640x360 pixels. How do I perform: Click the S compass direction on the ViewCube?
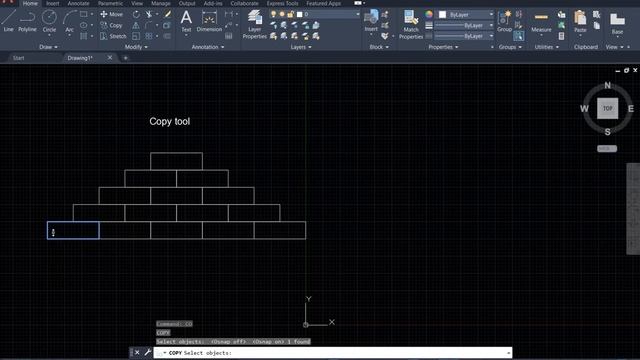pyautogui.click(x=607, y=131)
